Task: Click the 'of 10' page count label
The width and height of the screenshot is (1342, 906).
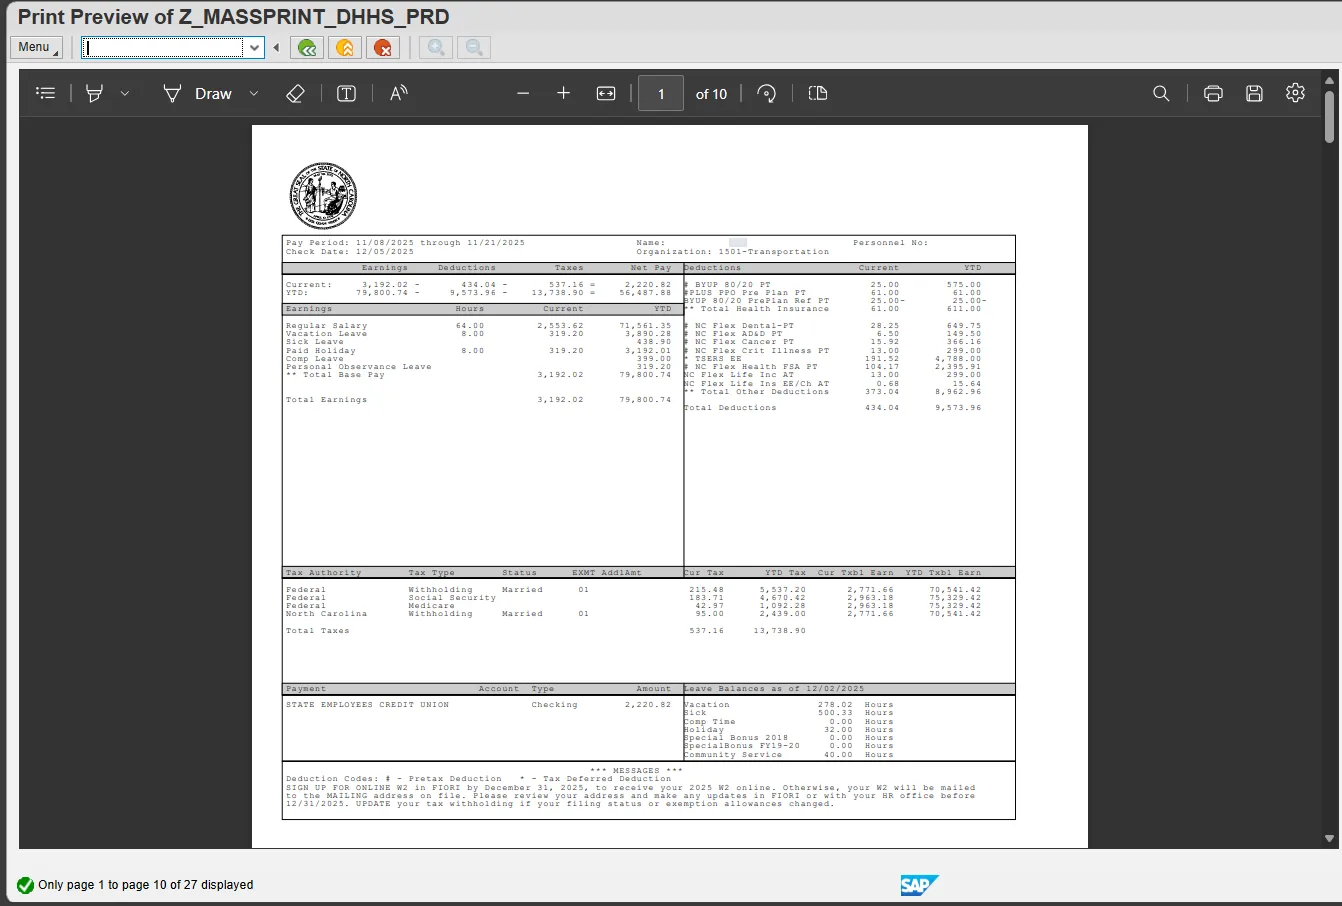Action: [x=711, y=94]
